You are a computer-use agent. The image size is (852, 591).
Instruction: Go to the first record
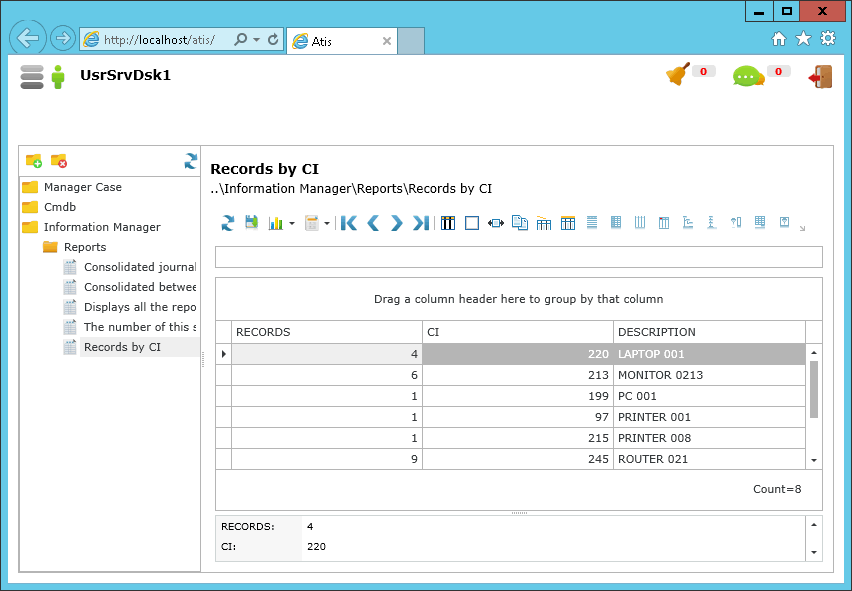pyautogui.click(x=349, y=223)
